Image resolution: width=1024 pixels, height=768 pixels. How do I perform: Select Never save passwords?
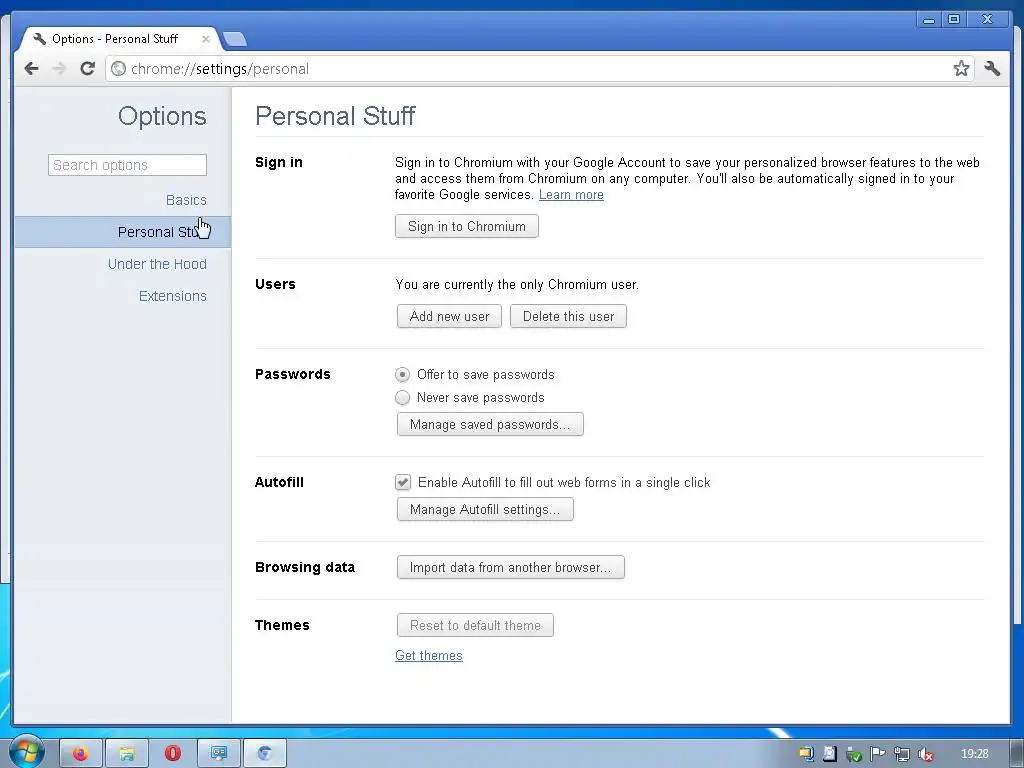(x=402, y=397)
